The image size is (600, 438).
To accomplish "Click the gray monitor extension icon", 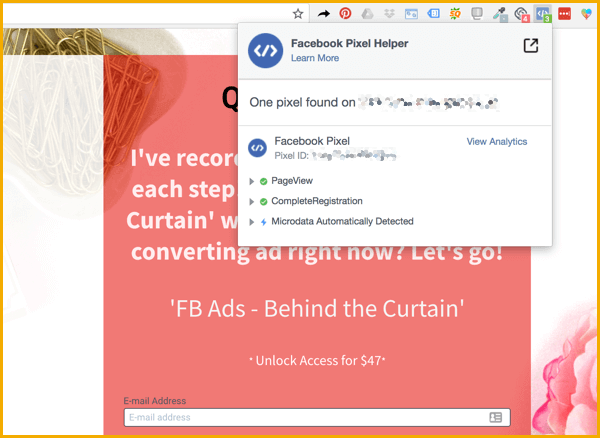I will pos(477,14).
